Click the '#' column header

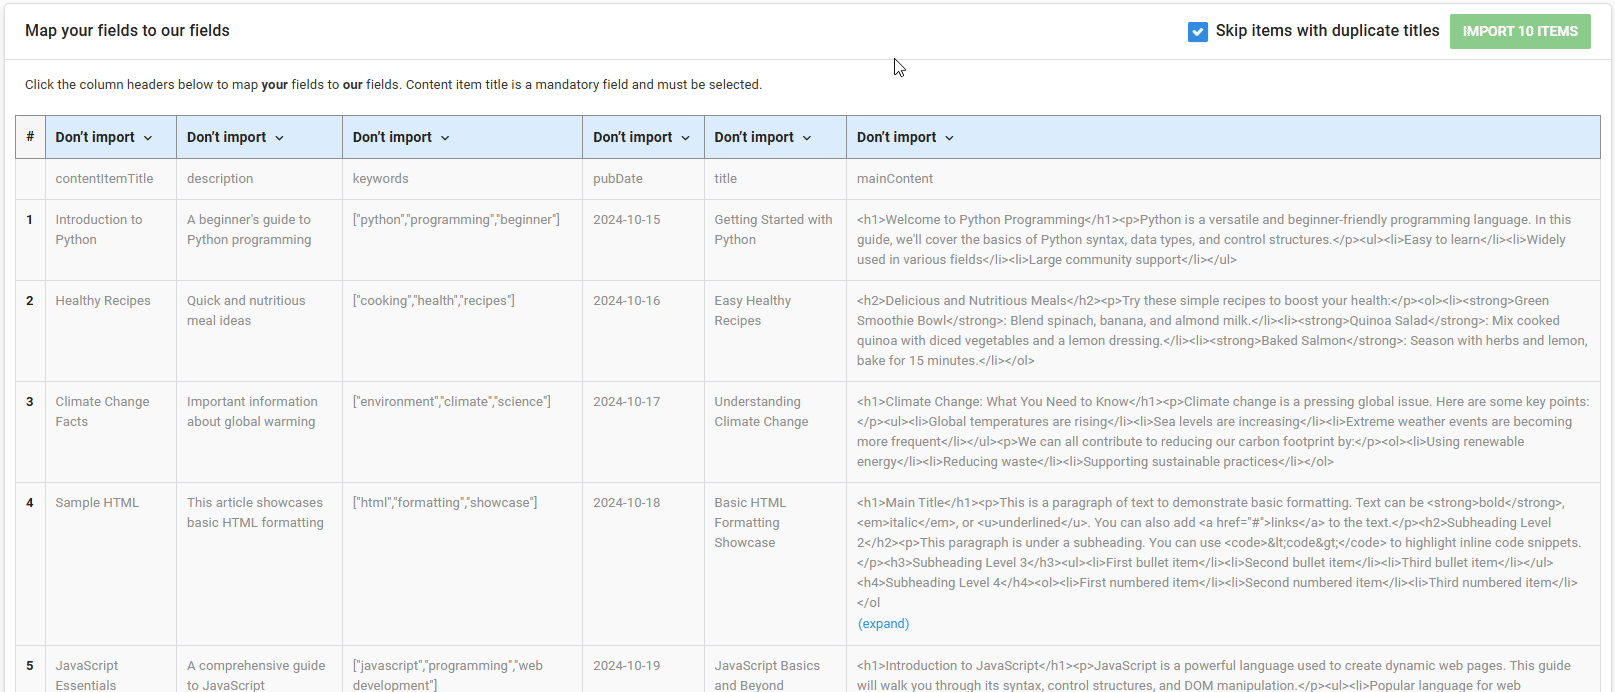pyautogui.click(x=30, y=137)
